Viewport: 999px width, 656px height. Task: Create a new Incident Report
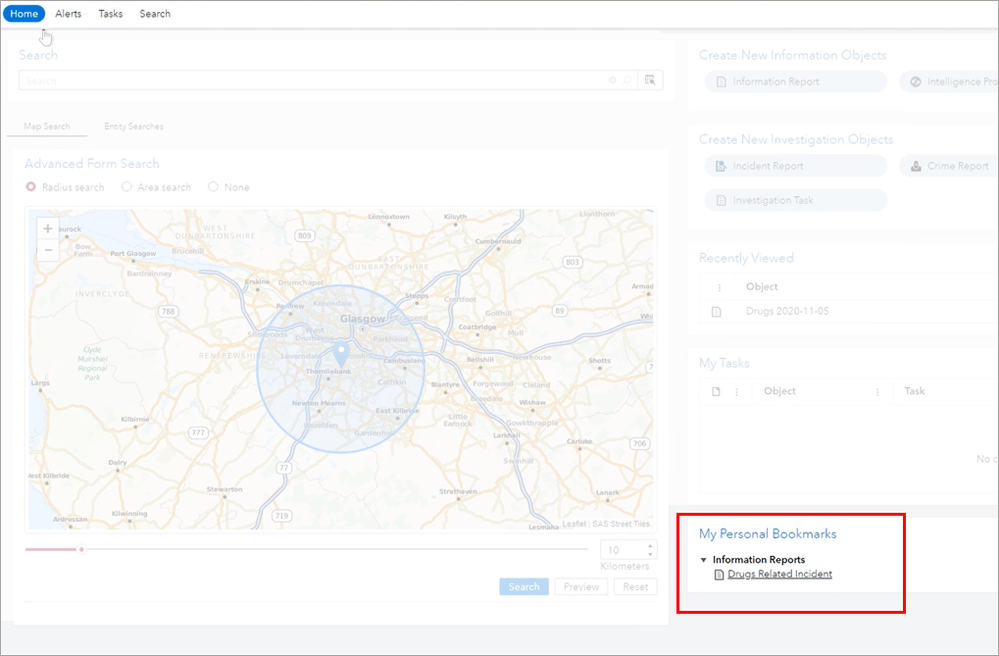(796, 166)
